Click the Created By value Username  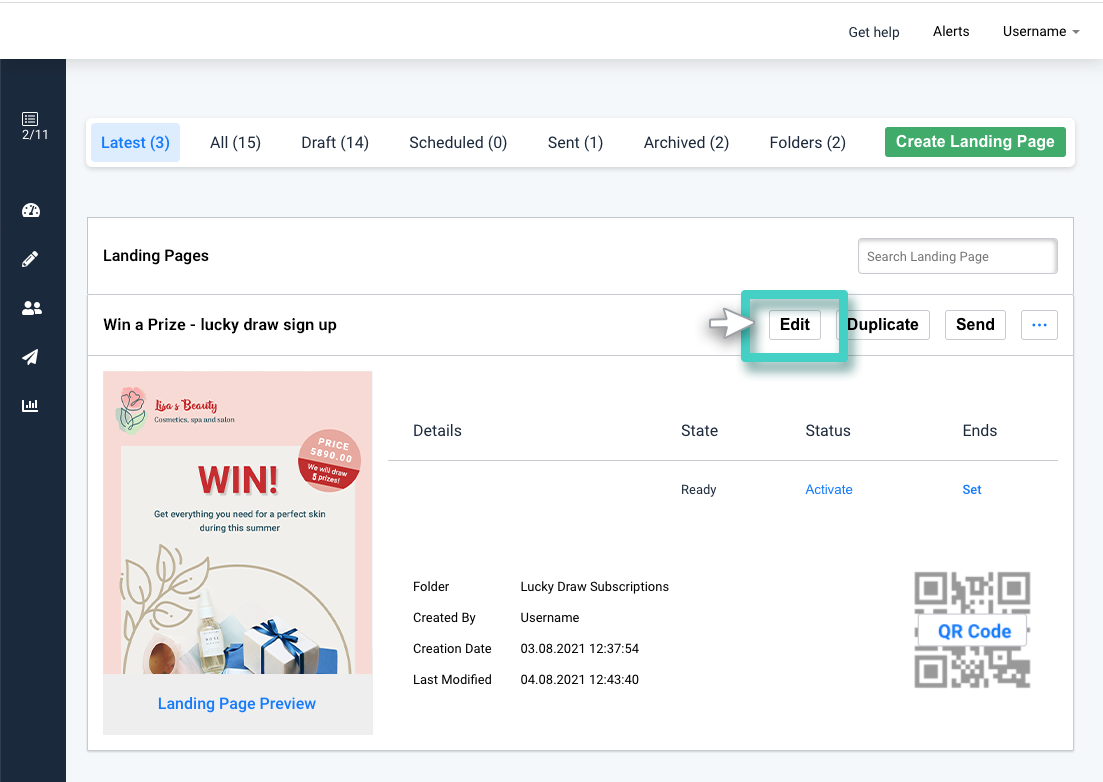click(x=549, y=617)
